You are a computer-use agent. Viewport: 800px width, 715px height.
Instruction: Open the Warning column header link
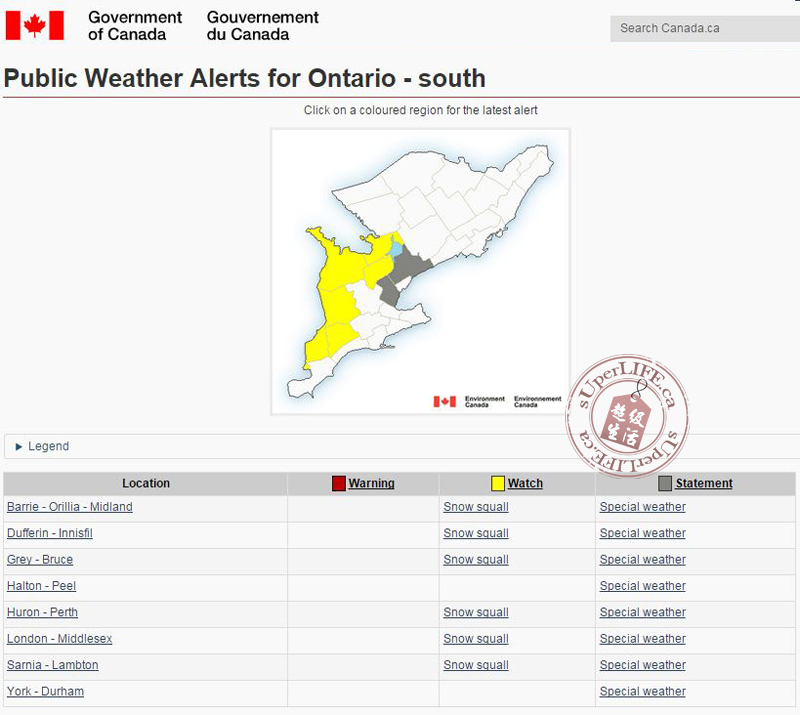point(371,484)
